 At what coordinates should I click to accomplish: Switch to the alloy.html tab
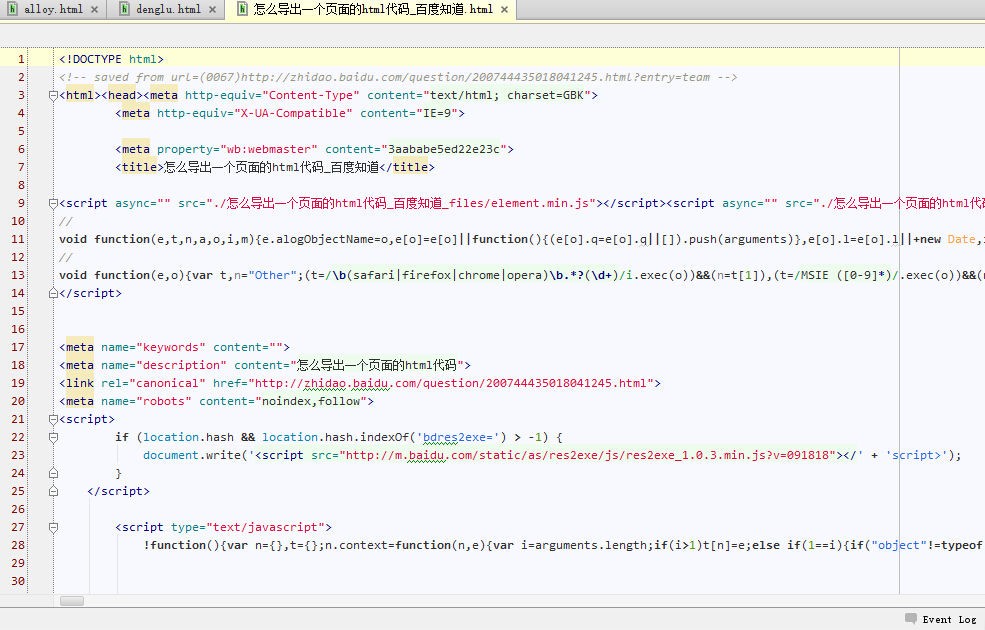pos(53,9)
